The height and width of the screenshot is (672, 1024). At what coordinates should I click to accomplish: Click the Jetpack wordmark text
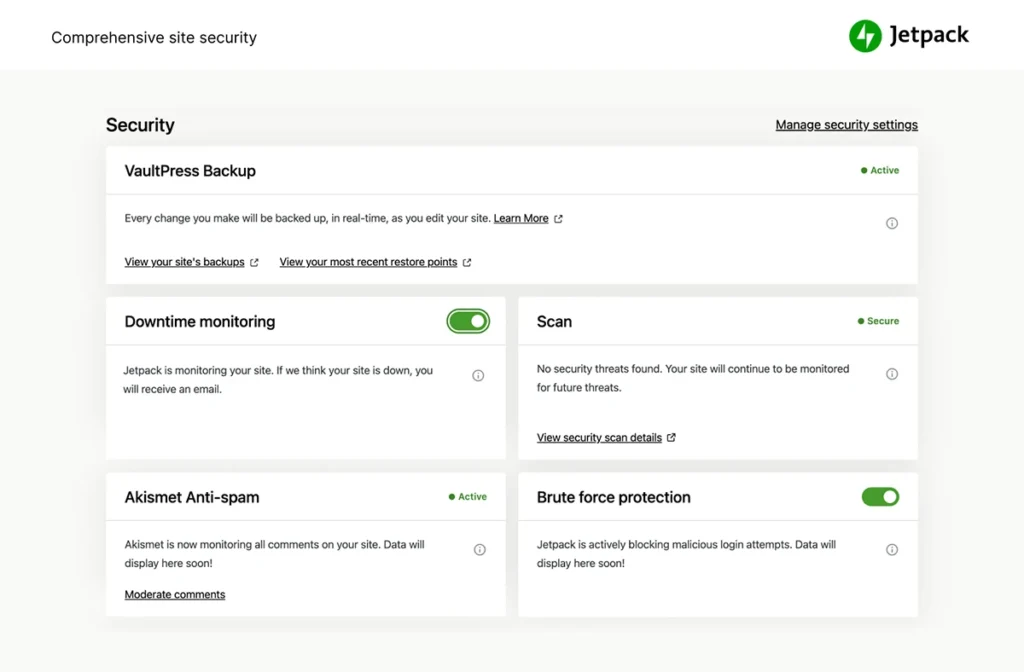929,35
